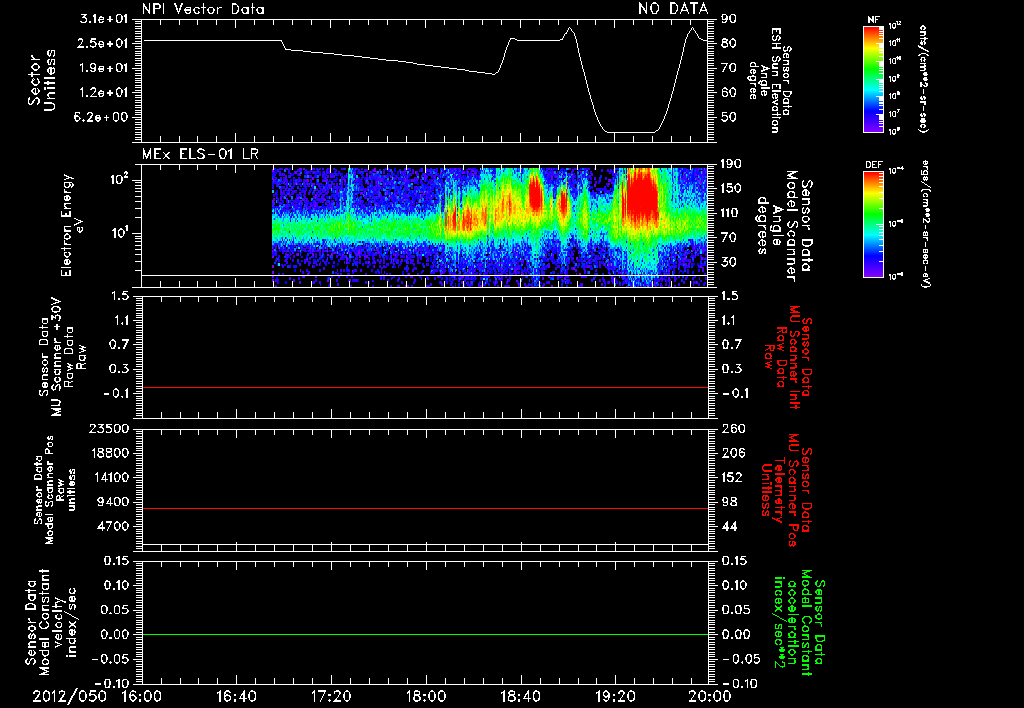Click the 10^1 Electron Energy tick
The width and height of the screenshot is (1024, 708).
click(x=121, y=233)
